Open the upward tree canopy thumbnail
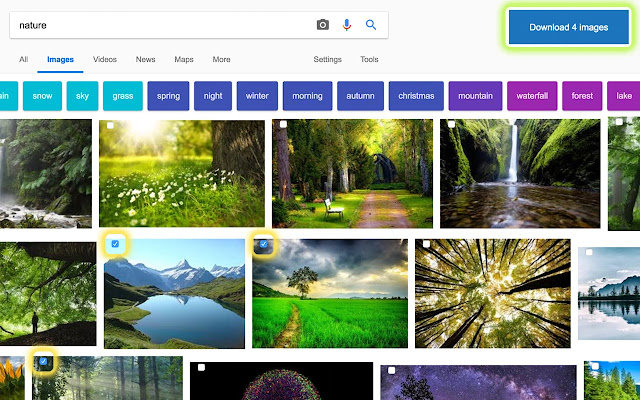This screenshot has width=640, height=400. coord(493,293)
